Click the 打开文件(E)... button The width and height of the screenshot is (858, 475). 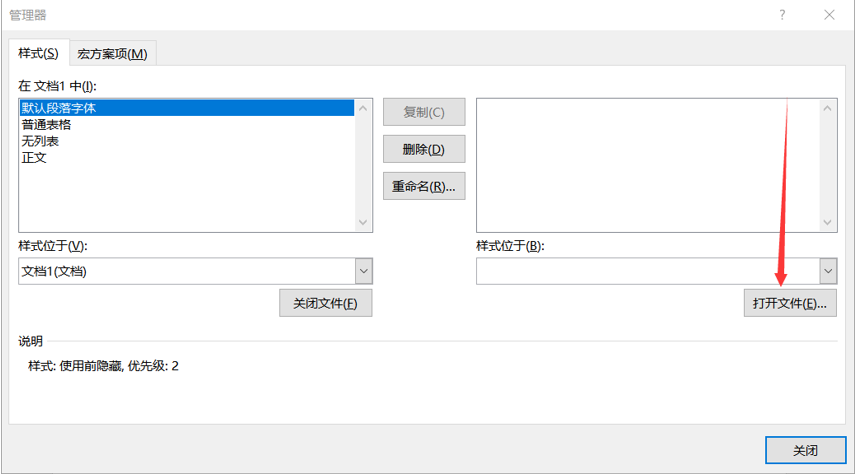790,303
